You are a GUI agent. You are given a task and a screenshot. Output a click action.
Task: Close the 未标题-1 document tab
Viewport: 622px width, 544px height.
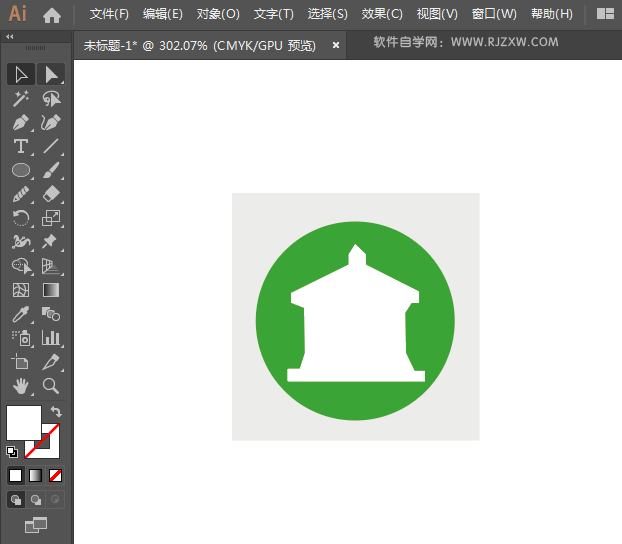[336, 45]
